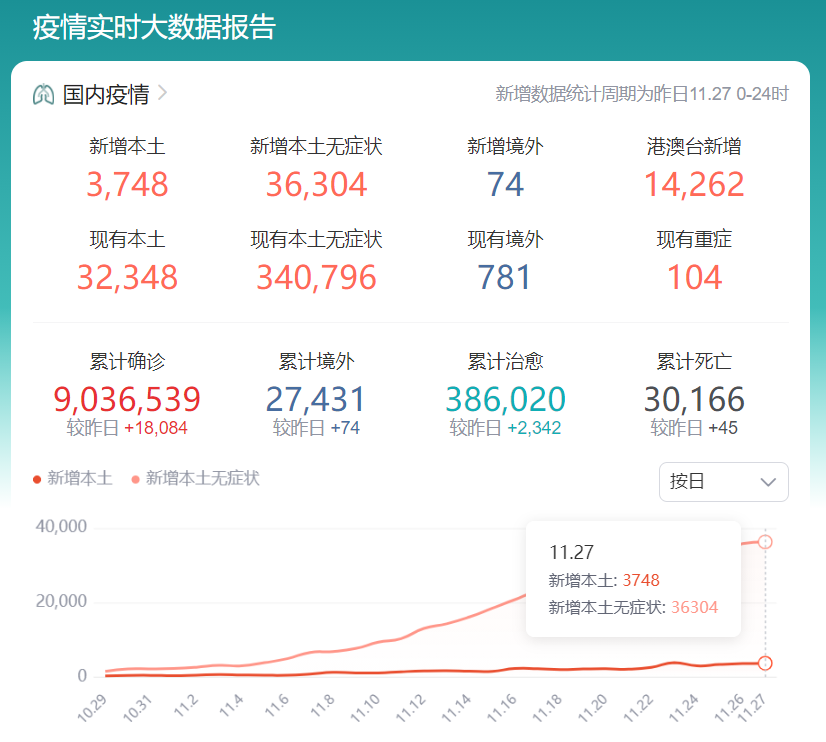826x742 pixels.
Task: Open the 国内疫情 section heading
Action: 106,95
